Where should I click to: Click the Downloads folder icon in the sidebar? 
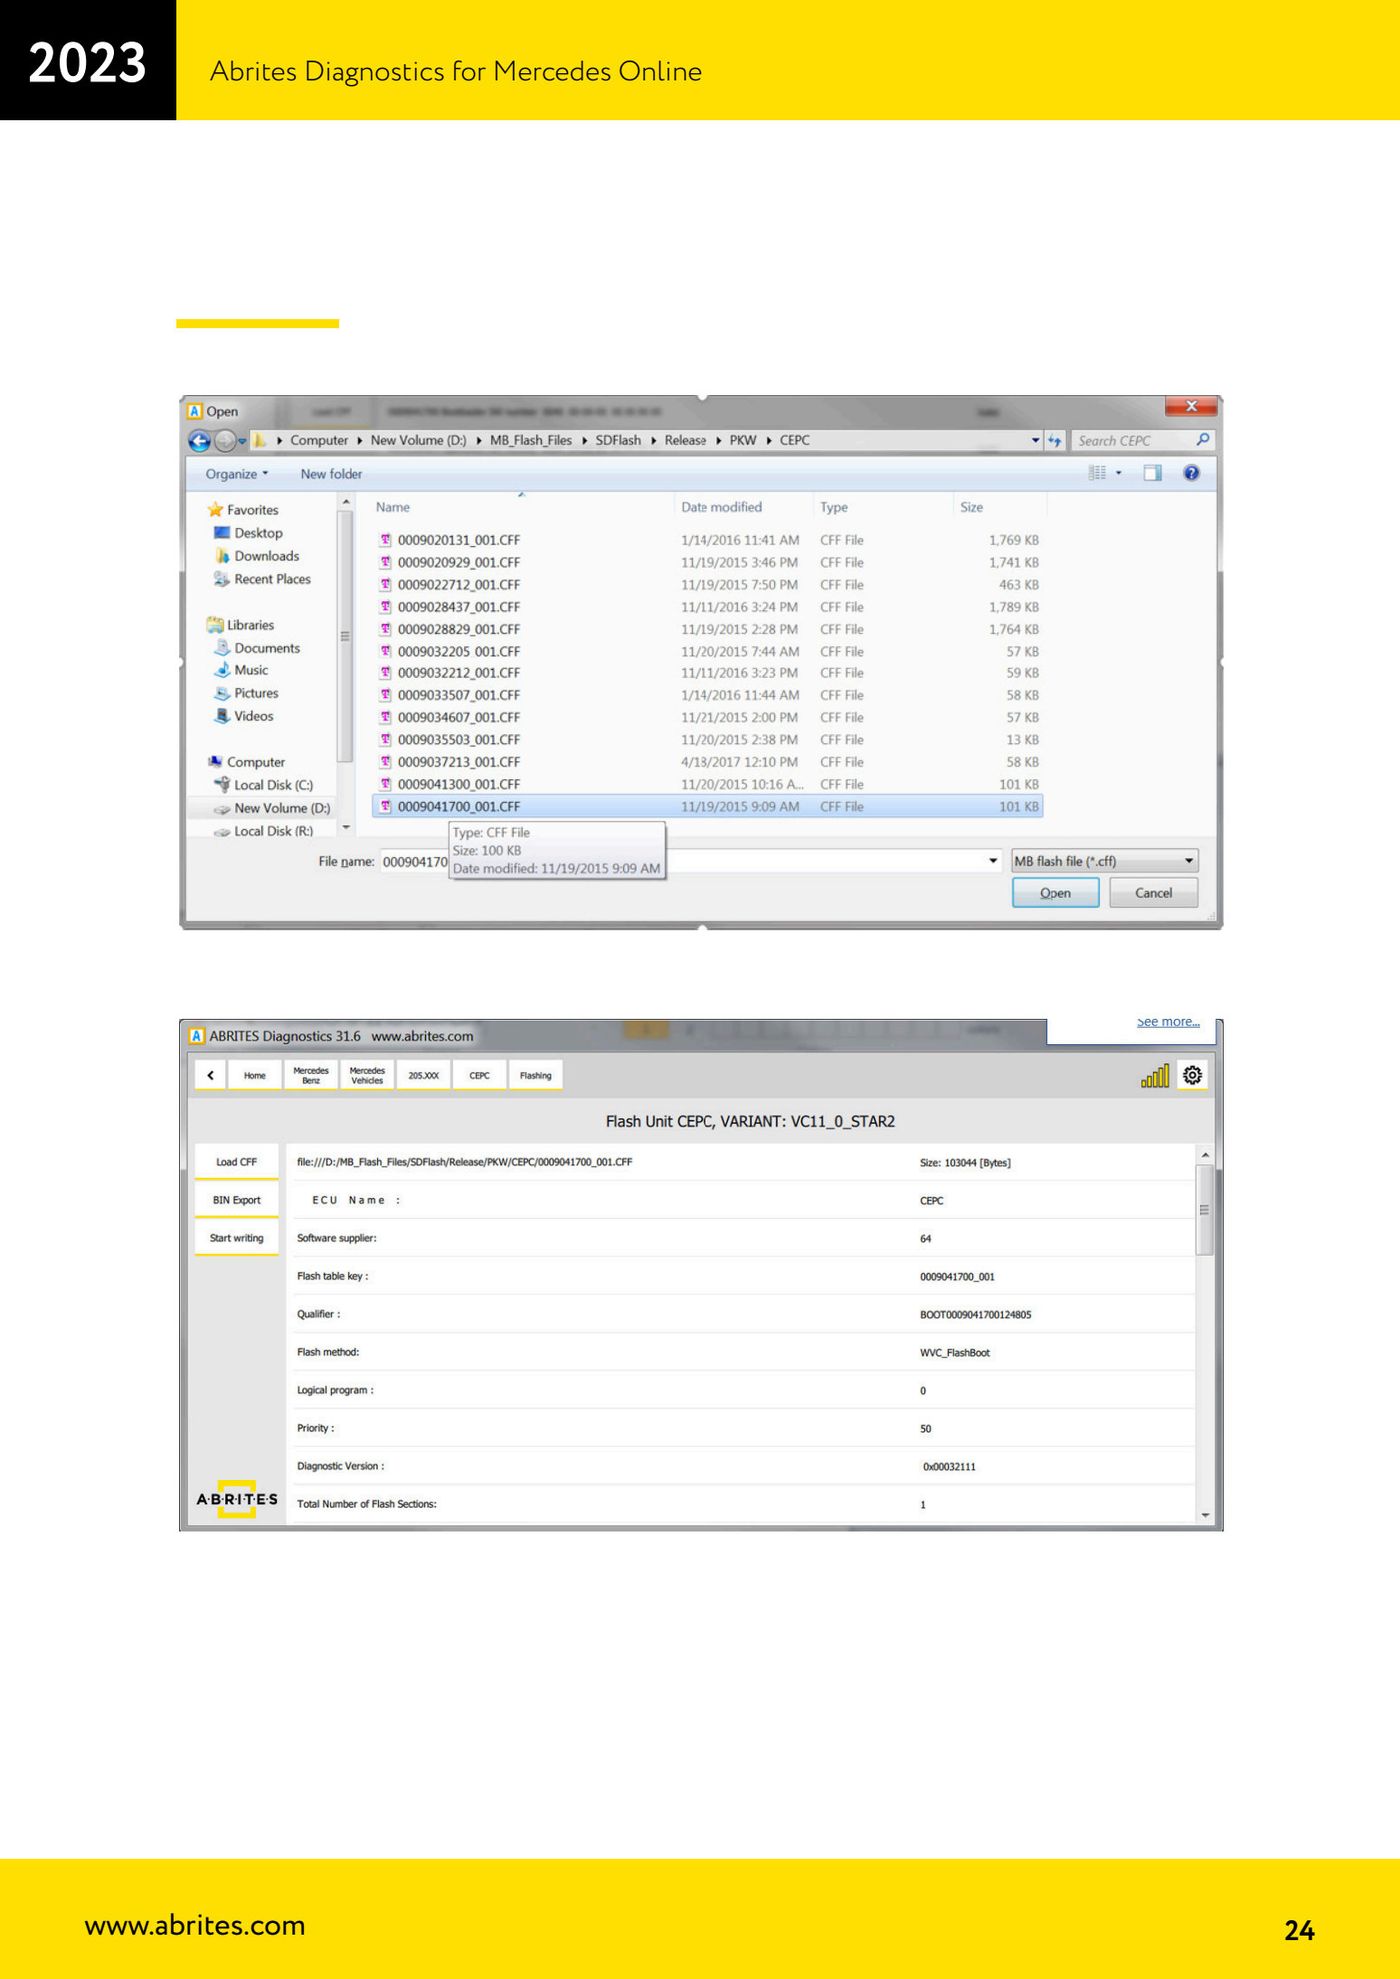(222, 556)
